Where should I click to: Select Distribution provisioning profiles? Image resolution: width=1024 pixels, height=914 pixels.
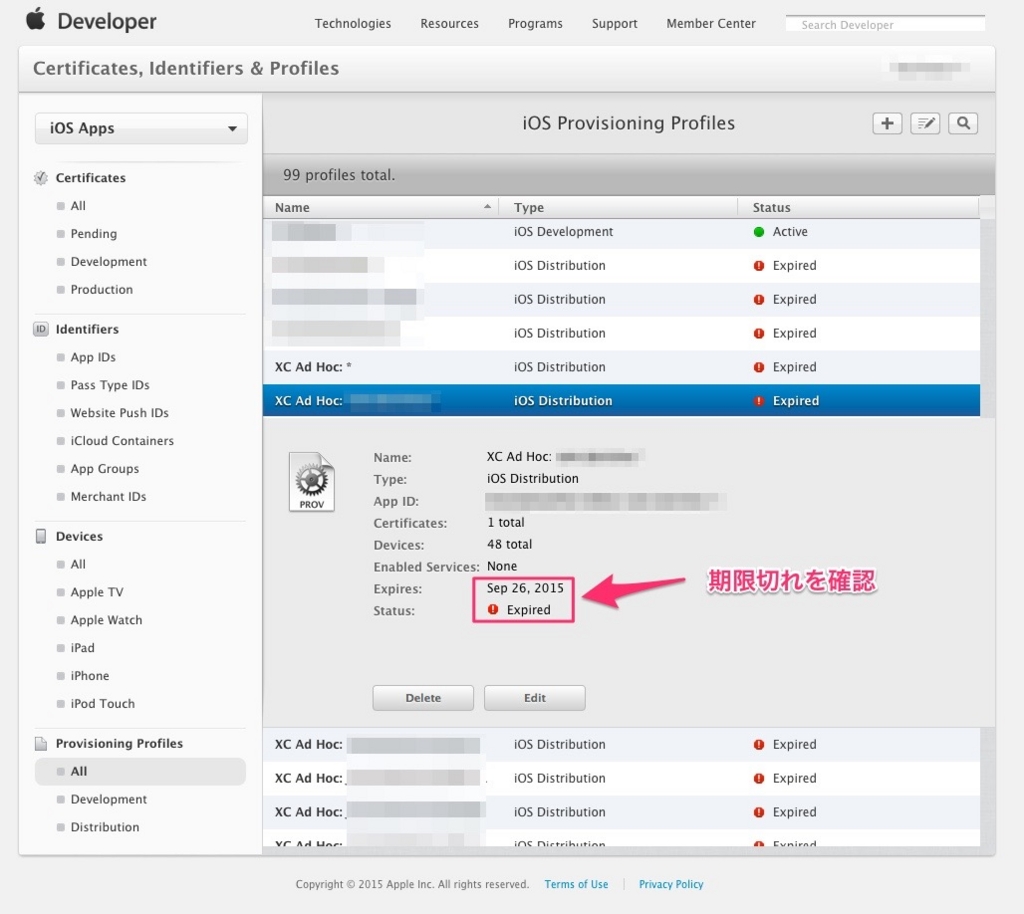pos(104,827)
